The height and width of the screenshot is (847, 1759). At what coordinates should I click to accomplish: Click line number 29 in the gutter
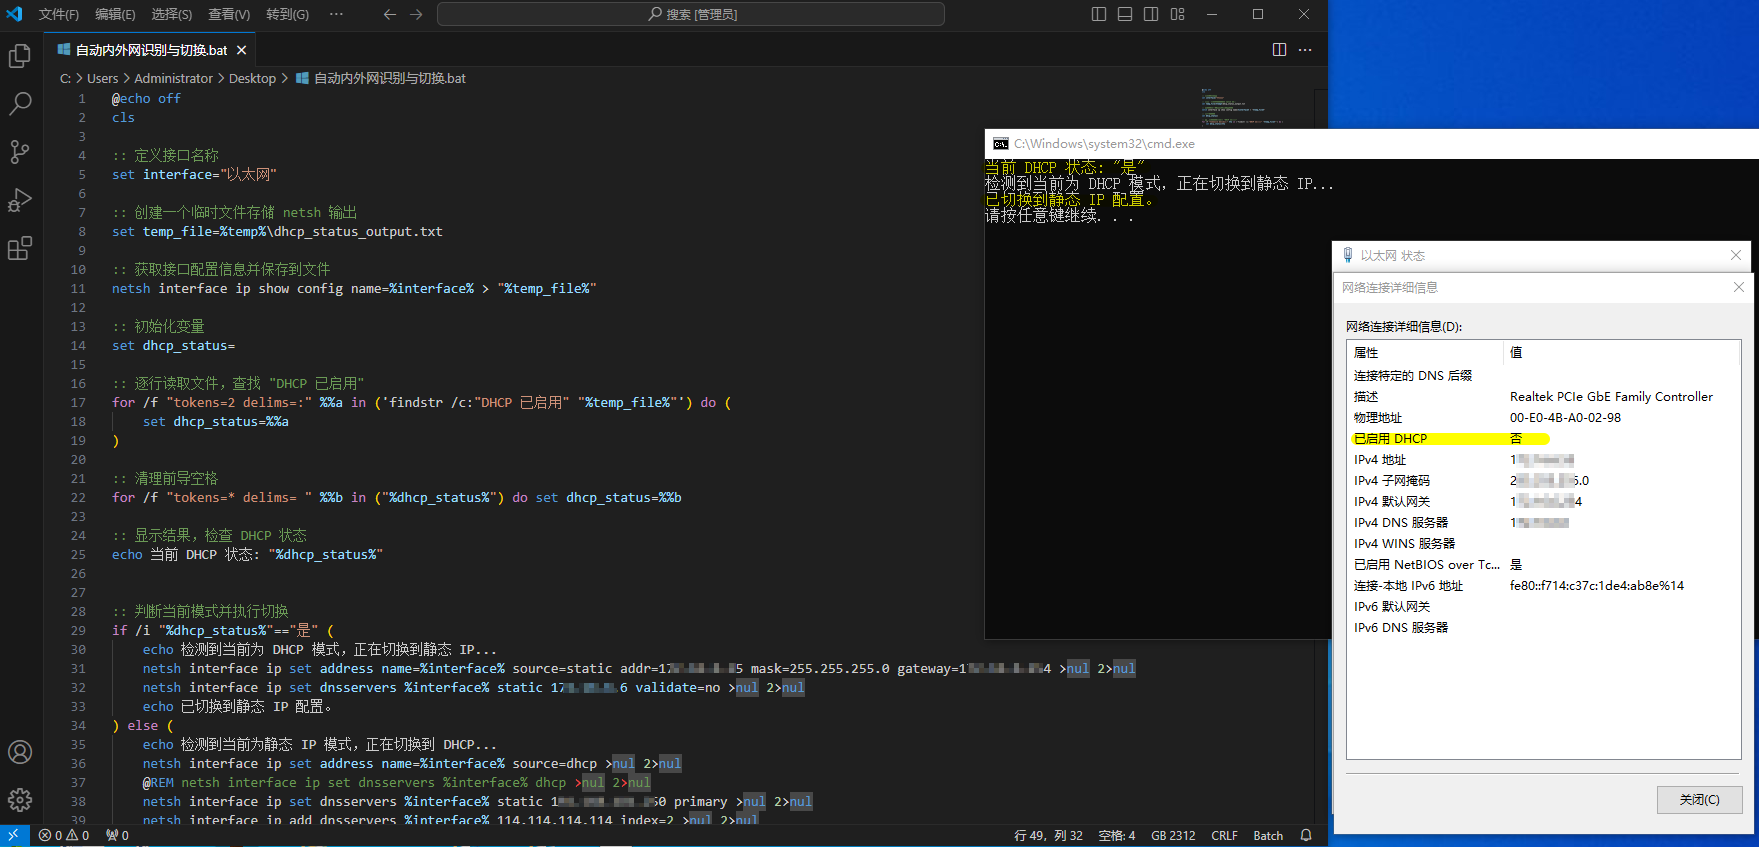click(x=78, y=630)
